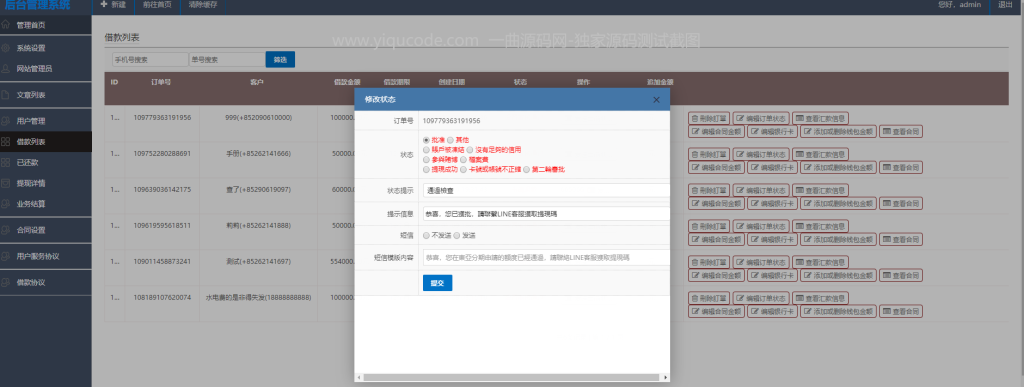Click the 合同设置 icon in sidebar
The image size is (1024, 387).
6,230
